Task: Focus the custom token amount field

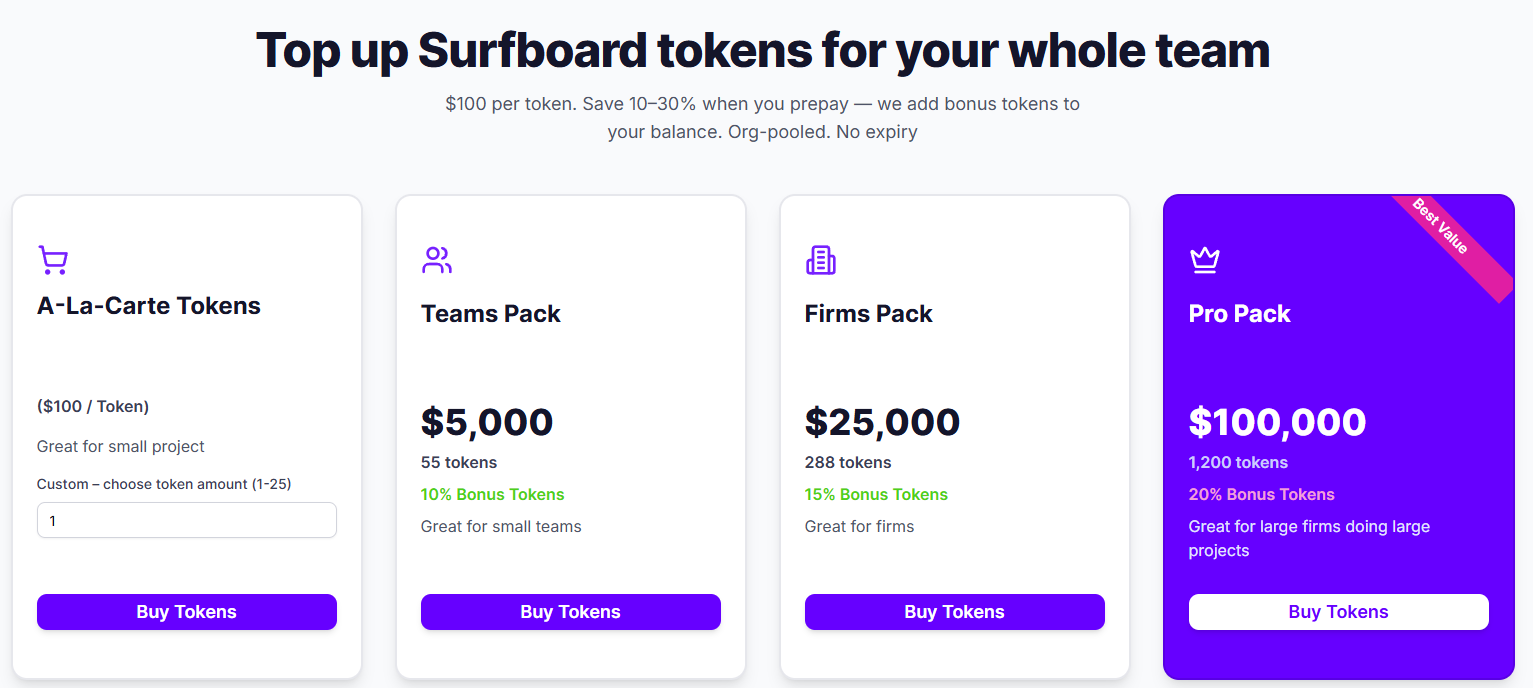Action: [187, 521]
